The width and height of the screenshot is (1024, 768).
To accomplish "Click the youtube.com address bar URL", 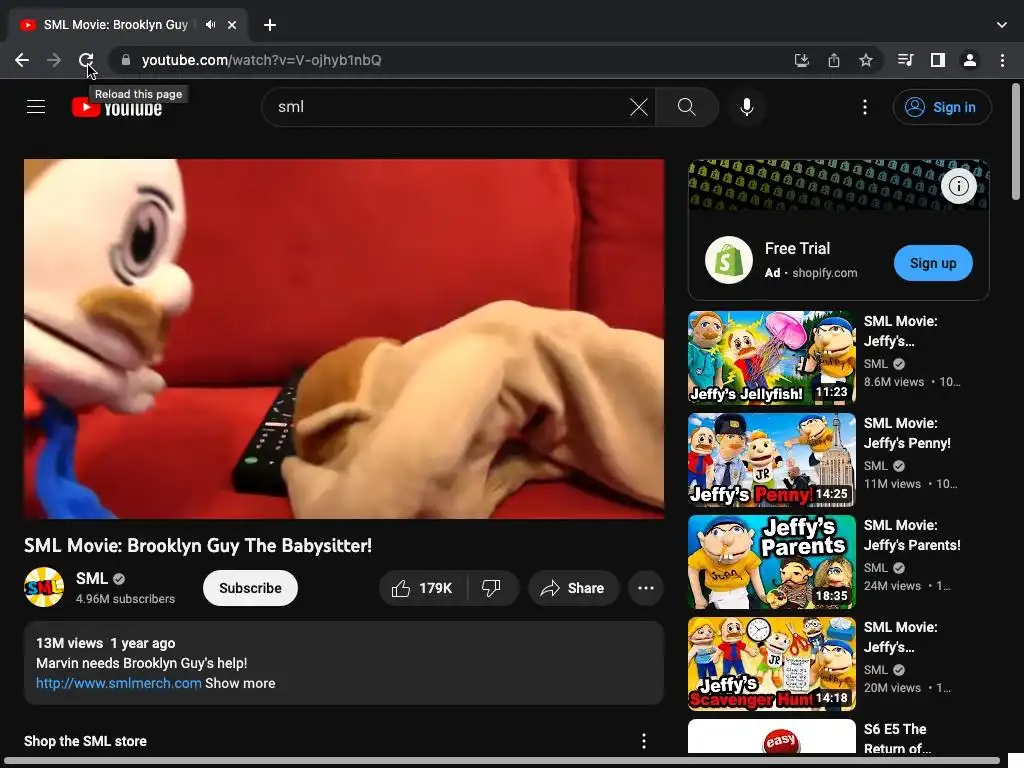I will 261,60.
